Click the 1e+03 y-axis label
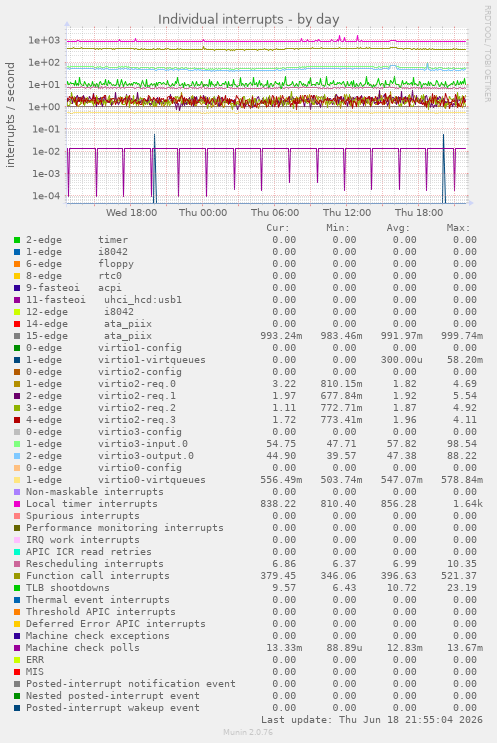This screenshot has width=497, height=743. point(45,40)
